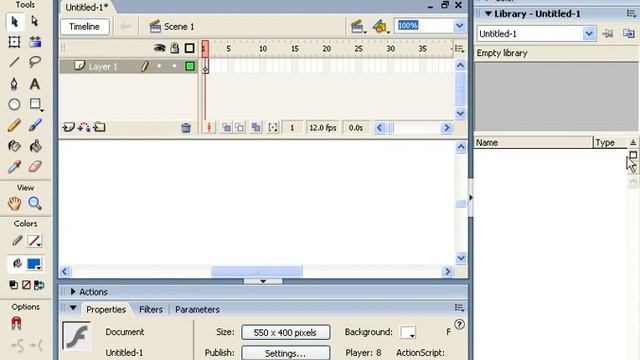Select the Pen tool
Image resolution: width=640 pixels, height=360 pixels.
14,84
